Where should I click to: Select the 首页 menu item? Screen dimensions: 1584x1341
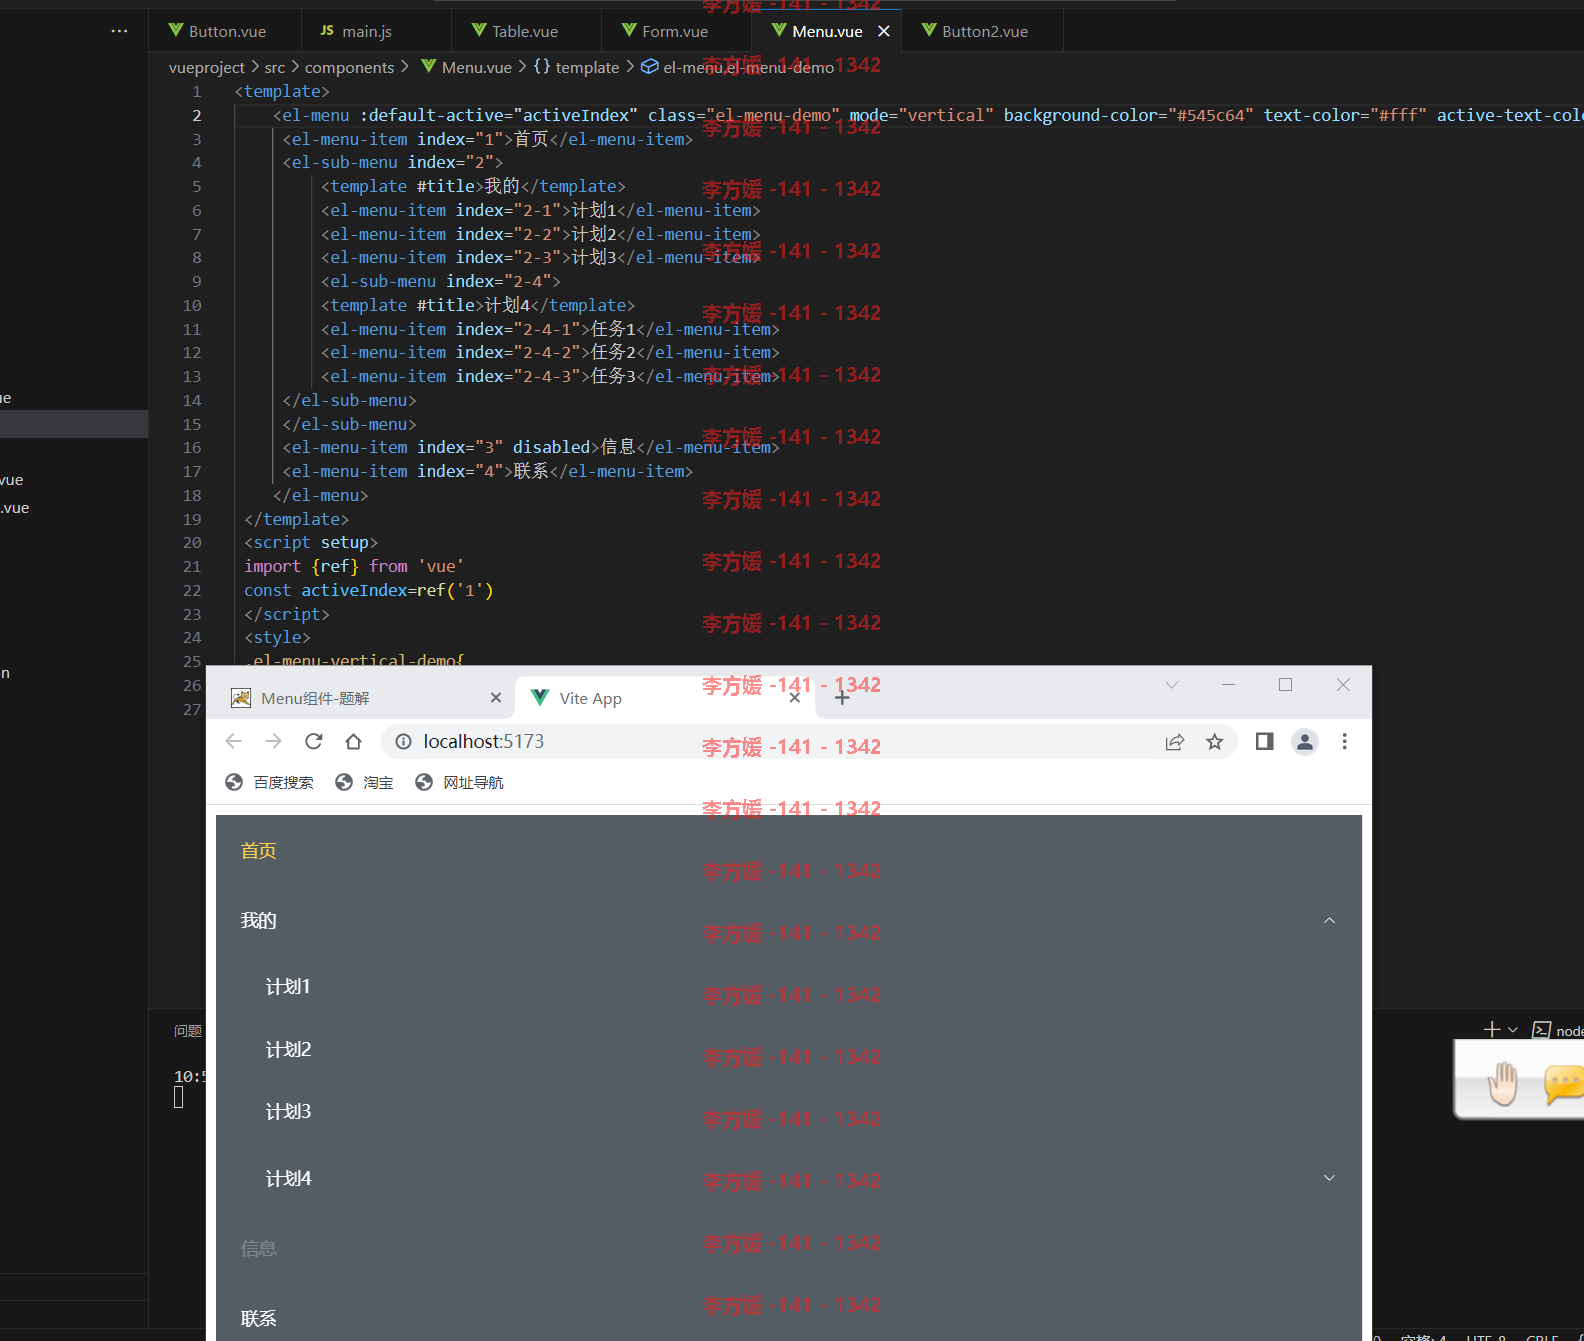(789, 850)
